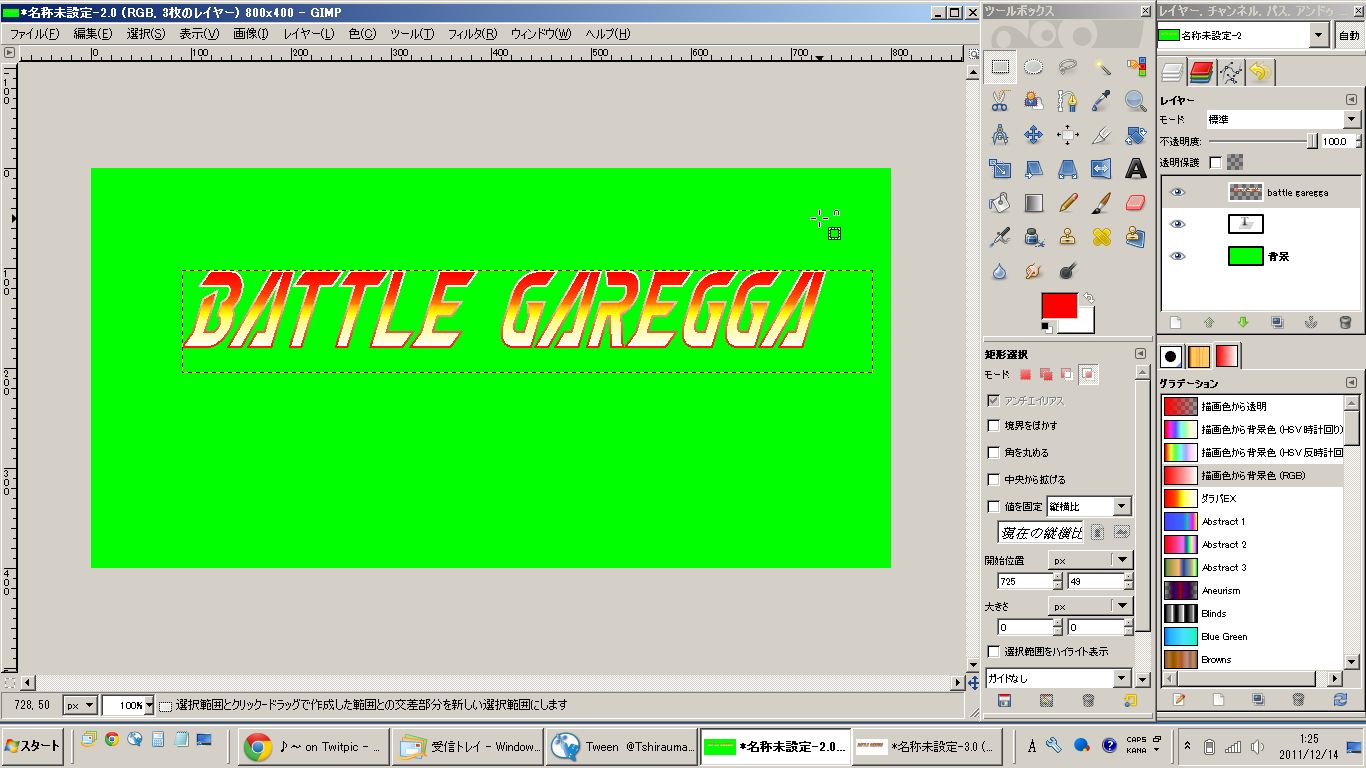Choose the Heal bandage tool
Image resolution: width=1366 pixels, height=768 pixels.
[1102, 237]
